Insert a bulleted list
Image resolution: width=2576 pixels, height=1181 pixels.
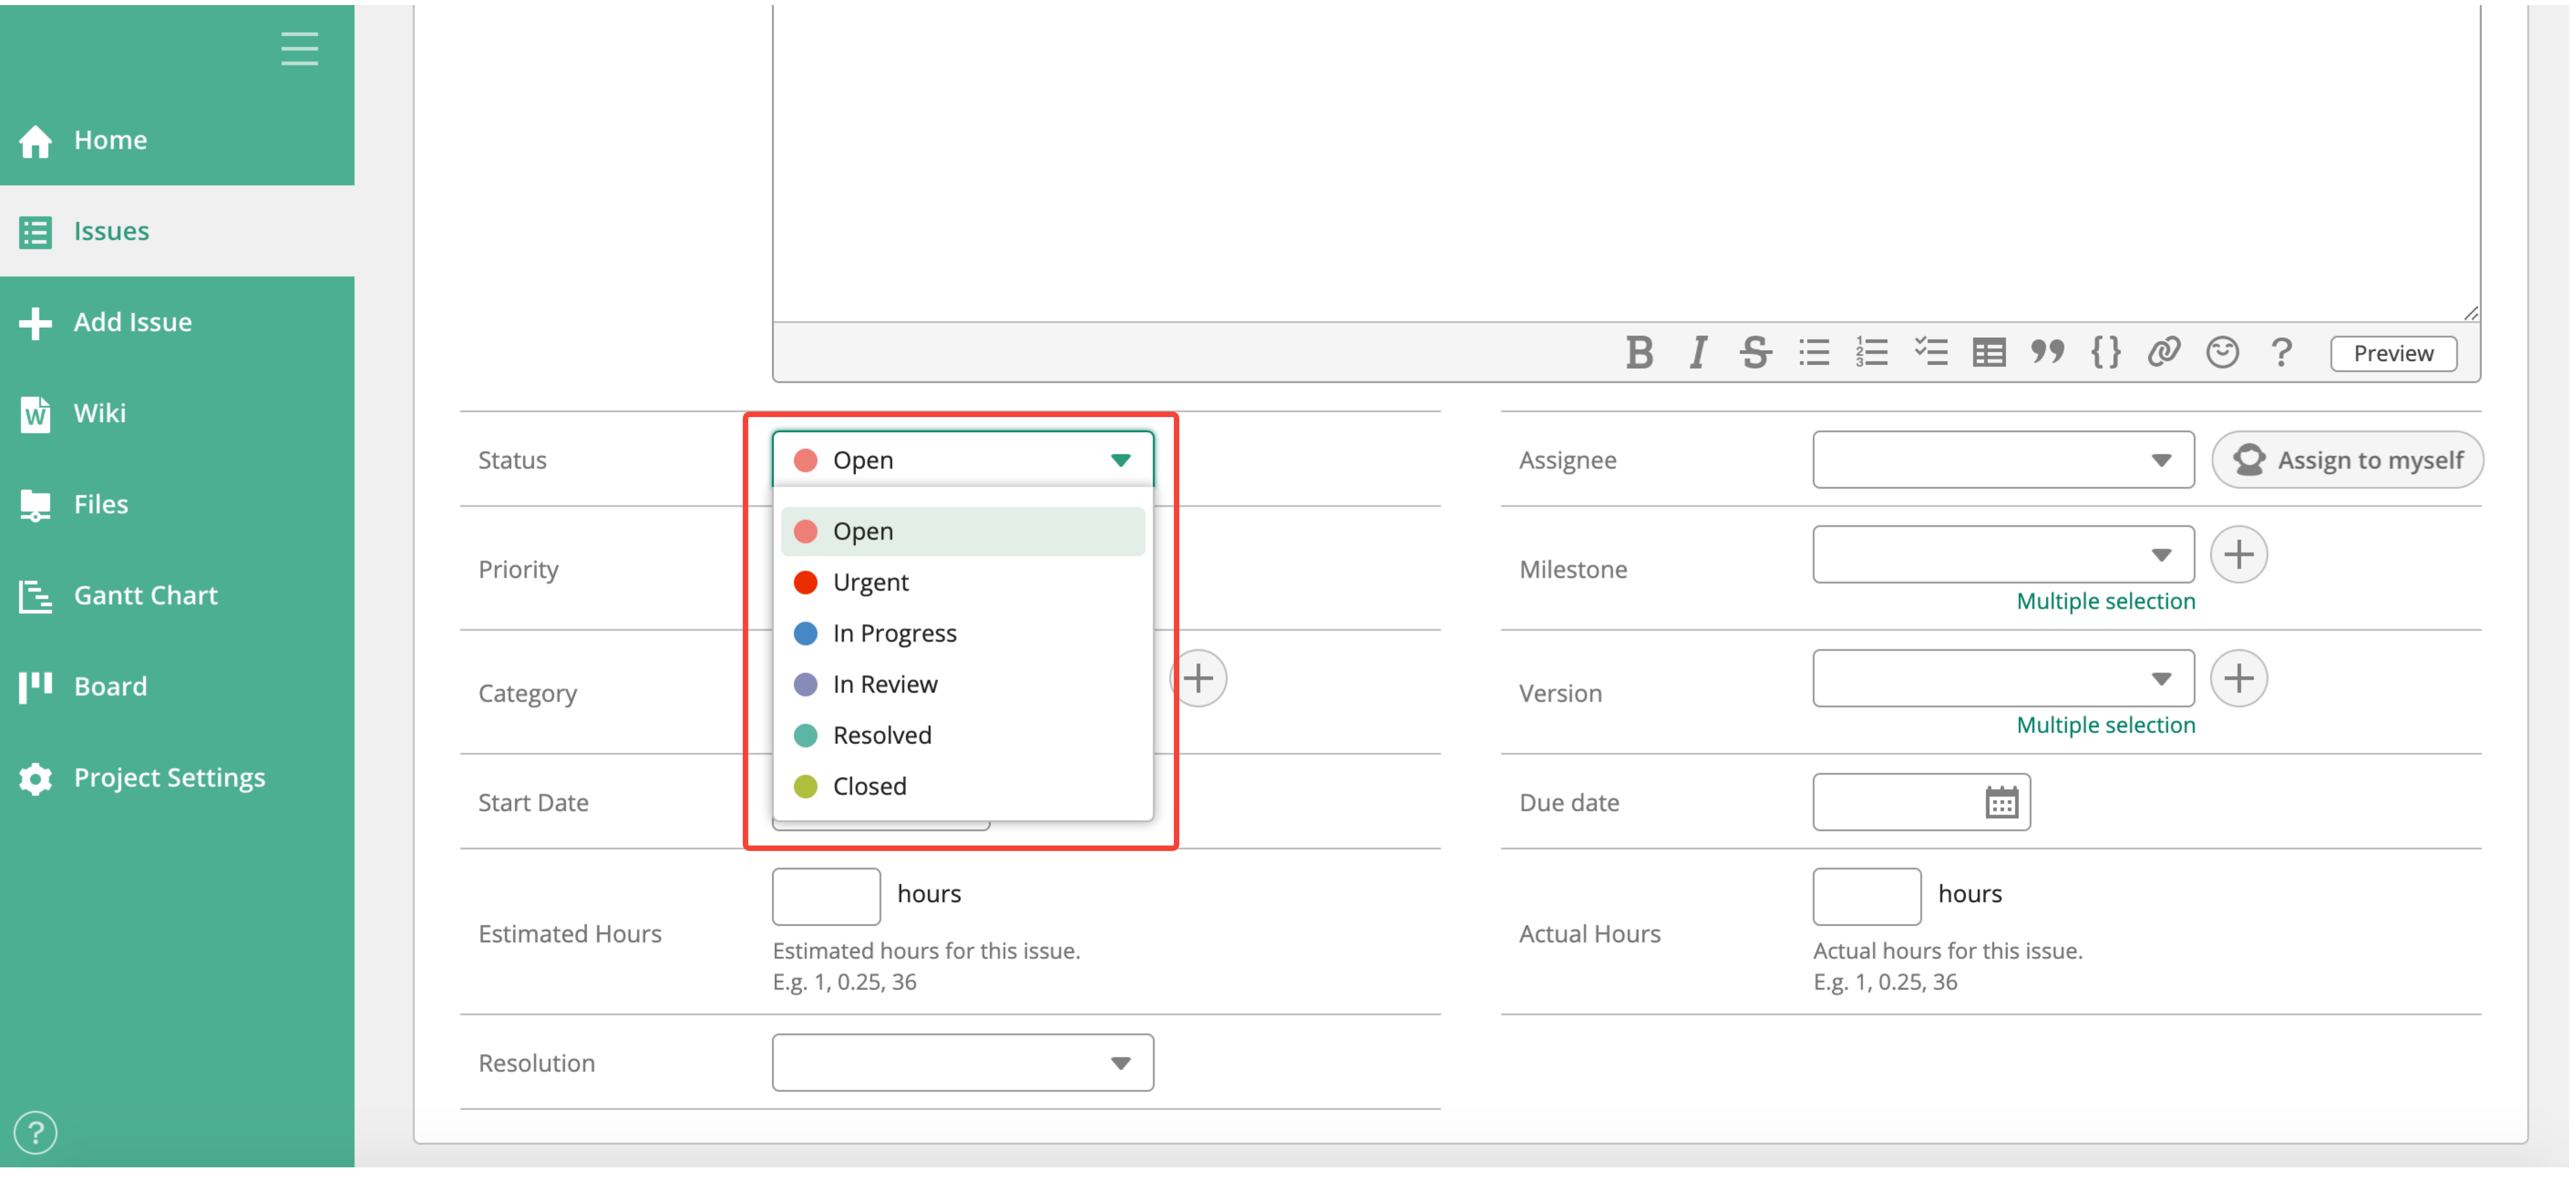(x=1814, y=353)
